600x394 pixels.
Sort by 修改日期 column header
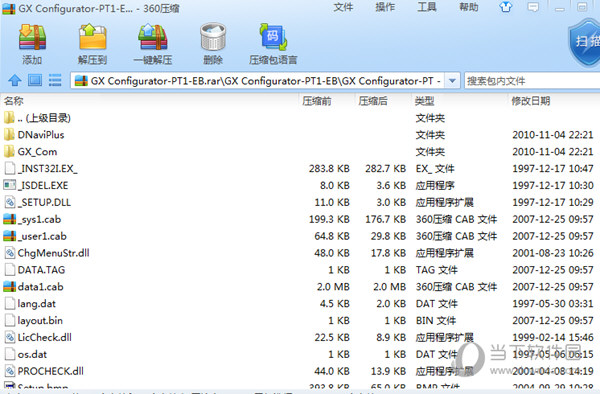(531, 101)
